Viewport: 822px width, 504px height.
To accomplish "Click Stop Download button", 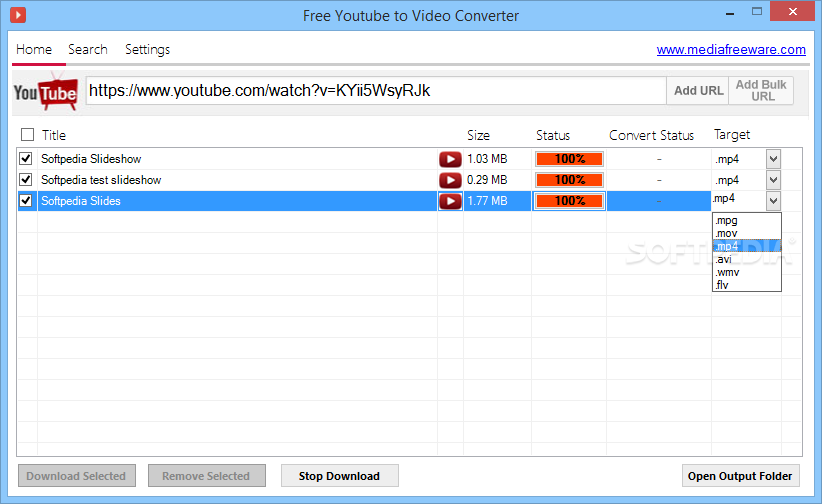I will click(x=340, y=476).
